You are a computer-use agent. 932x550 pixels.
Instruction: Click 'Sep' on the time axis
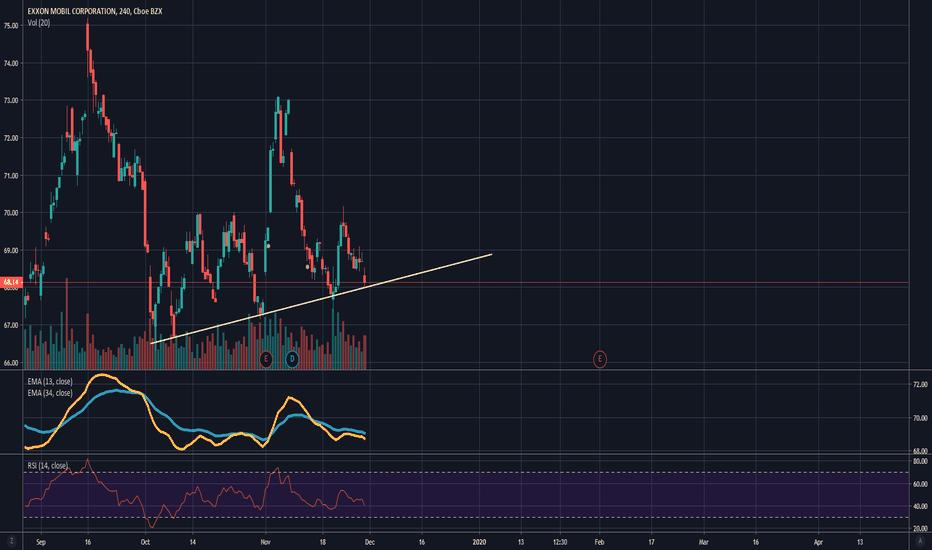[x=41, y=542]
